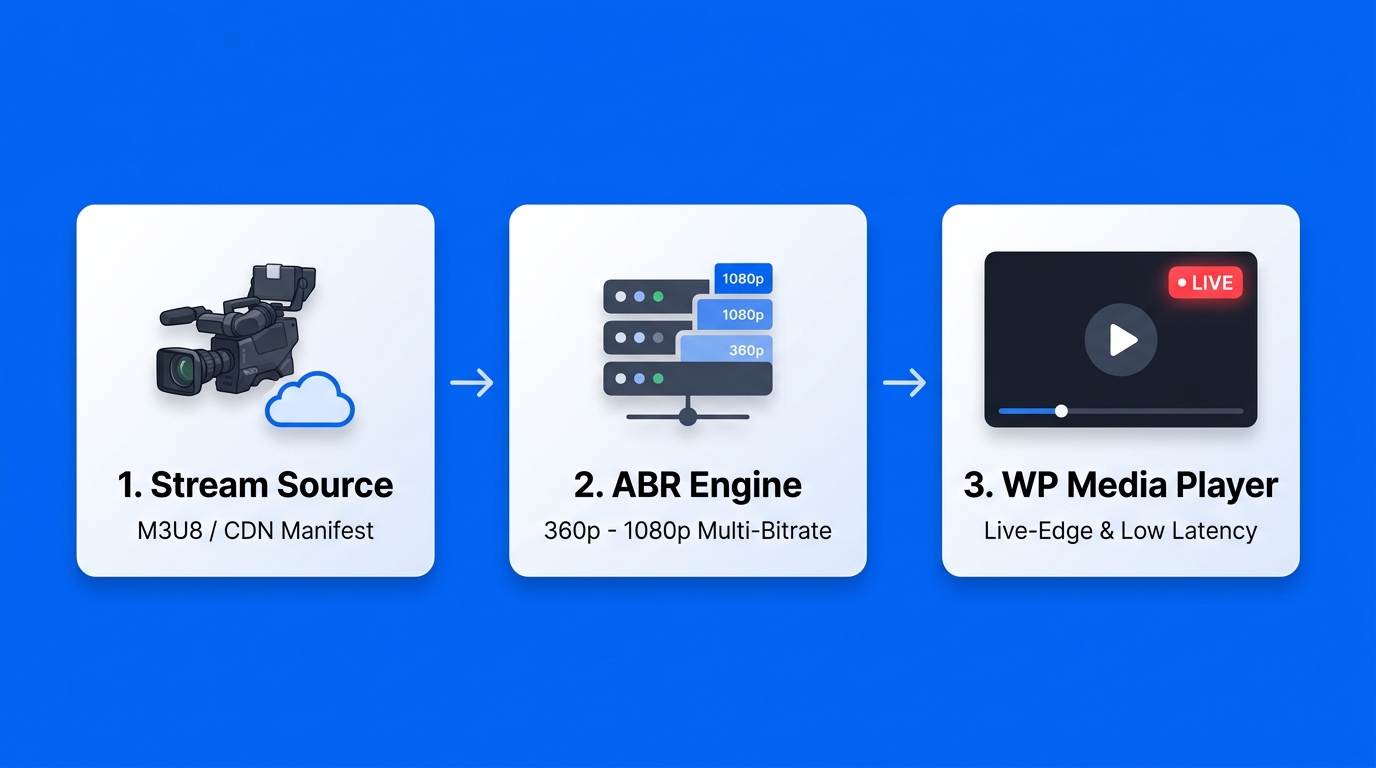Click the video camera icon
The image size is (1376, 768).
pos(237,328)
